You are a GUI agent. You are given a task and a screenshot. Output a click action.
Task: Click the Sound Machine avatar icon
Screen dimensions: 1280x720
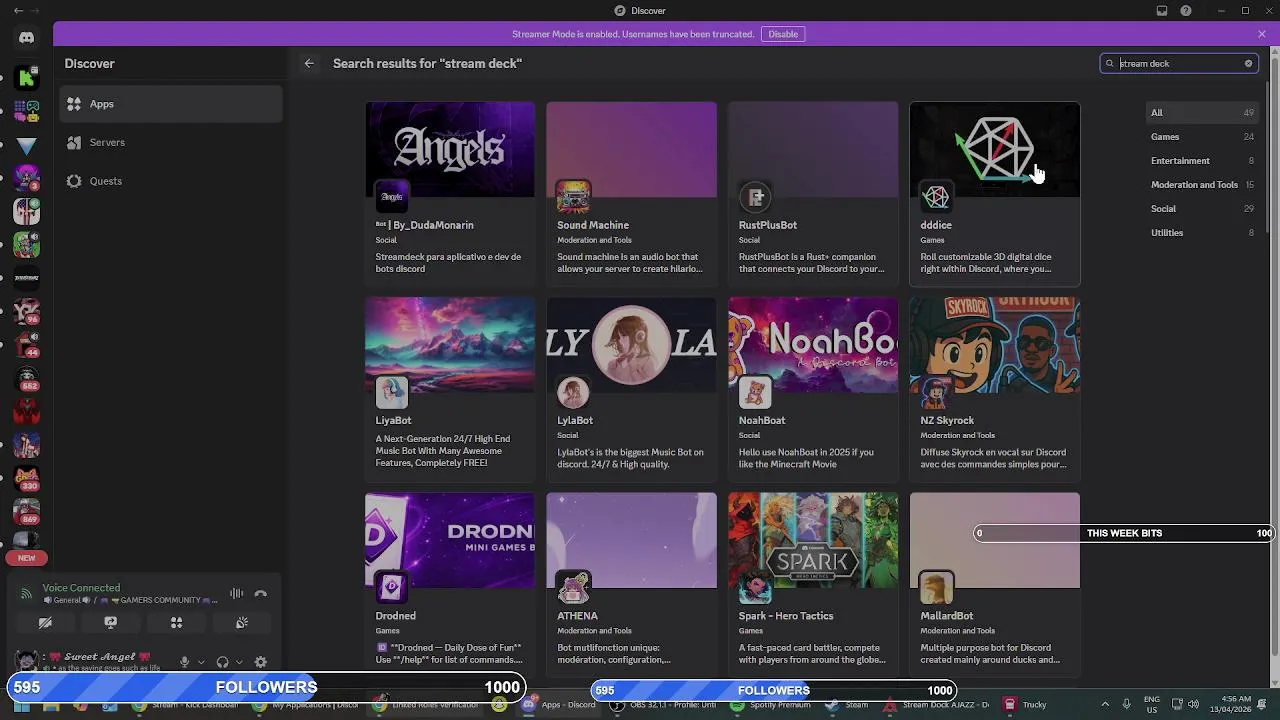[574, 197]
